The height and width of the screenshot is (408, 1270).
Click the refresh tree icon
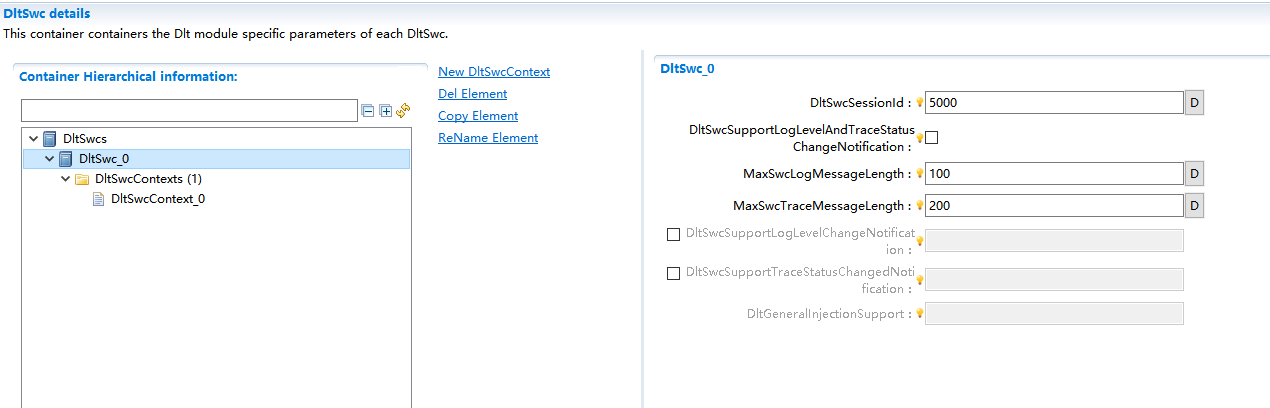click(x=404, y=111)
